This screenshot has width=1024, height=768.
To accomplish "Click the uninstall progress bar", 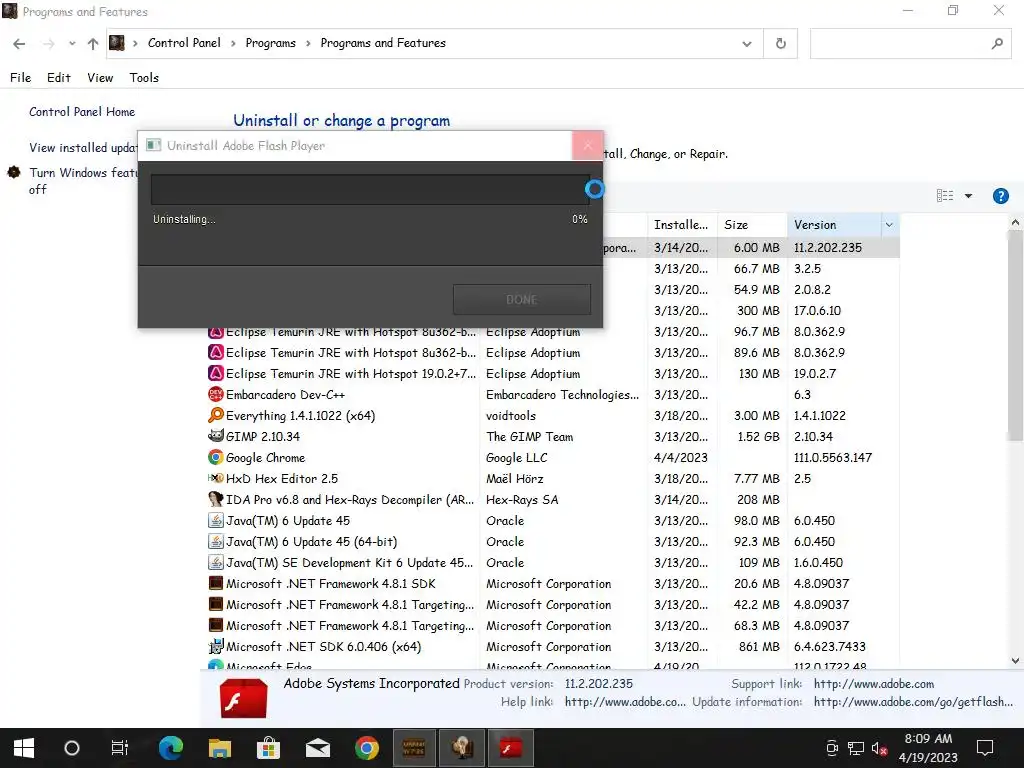I will (x=370, y=190).
